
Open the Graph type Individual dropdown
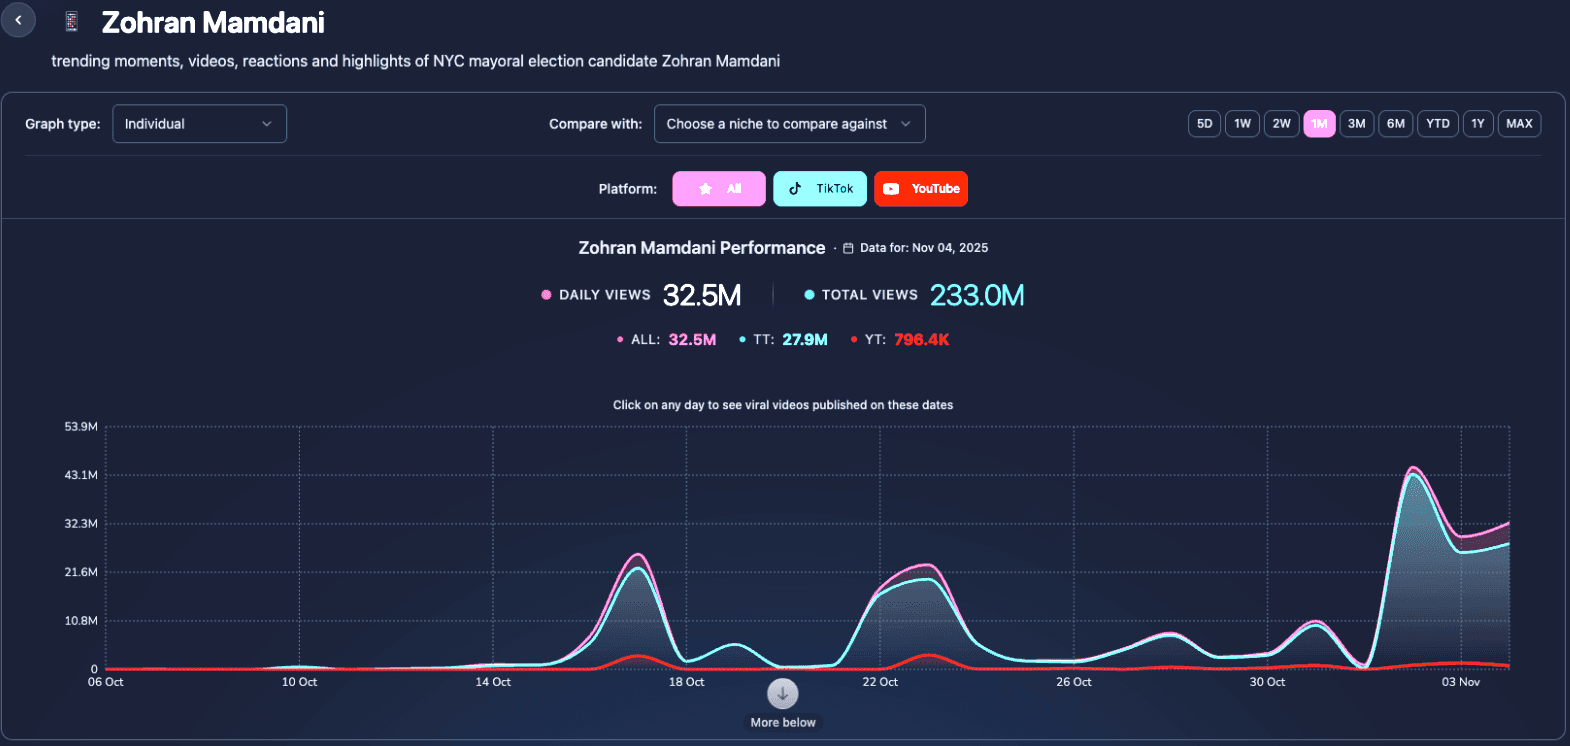click(x=199, y=124)
